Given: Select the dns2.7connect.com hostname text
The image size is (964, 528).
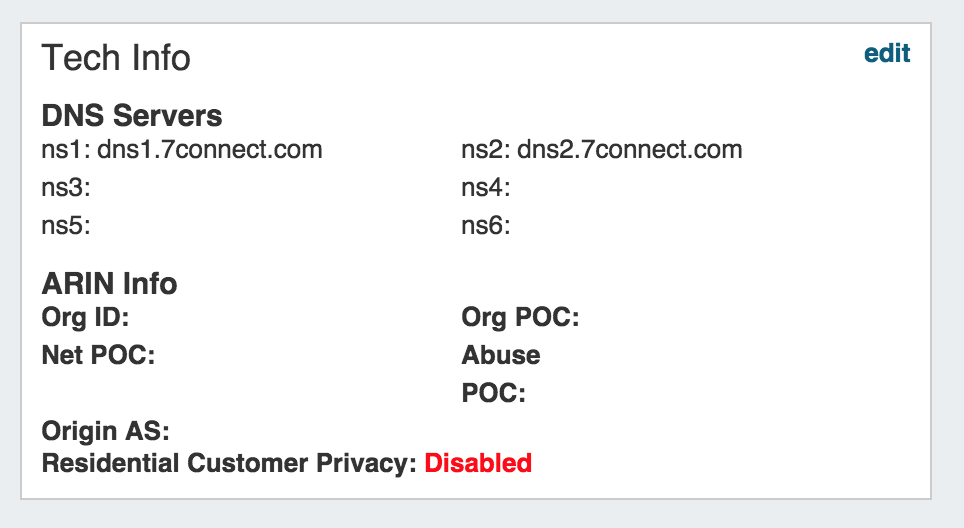Looking at the screenshot, I should point(630,151).
